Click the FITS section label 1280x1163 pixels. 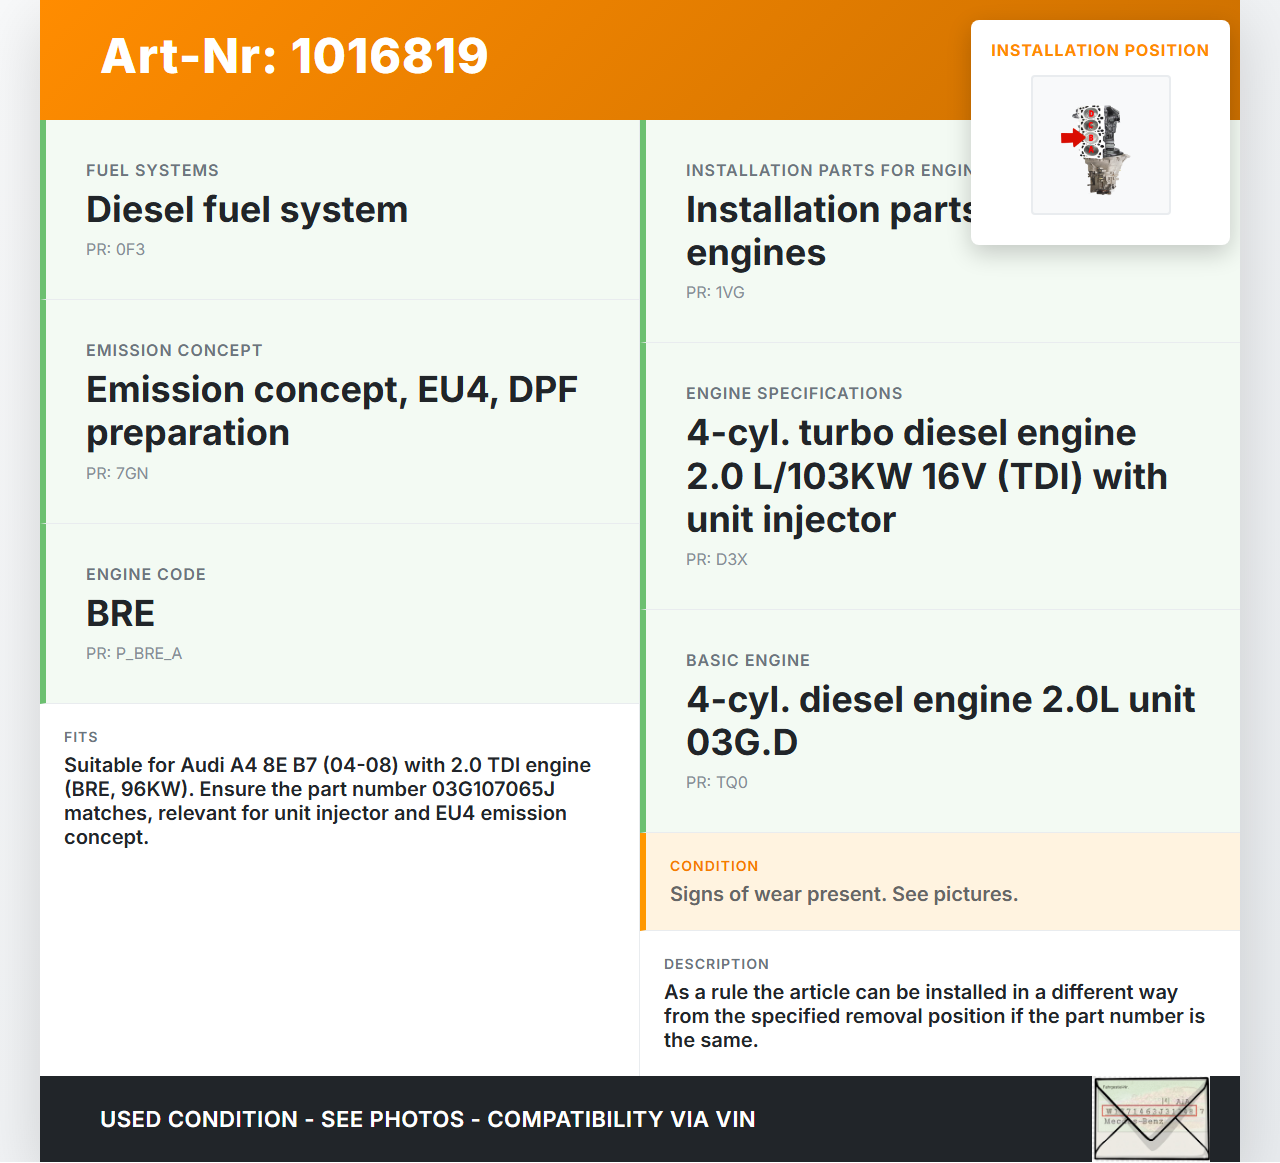[81, 738]
